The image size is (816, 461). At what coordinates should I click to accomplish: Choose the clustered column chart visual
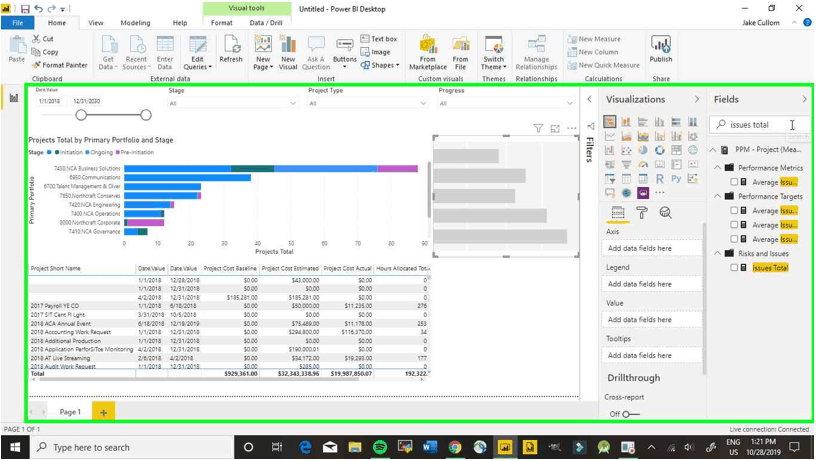(x=659, y=122)
